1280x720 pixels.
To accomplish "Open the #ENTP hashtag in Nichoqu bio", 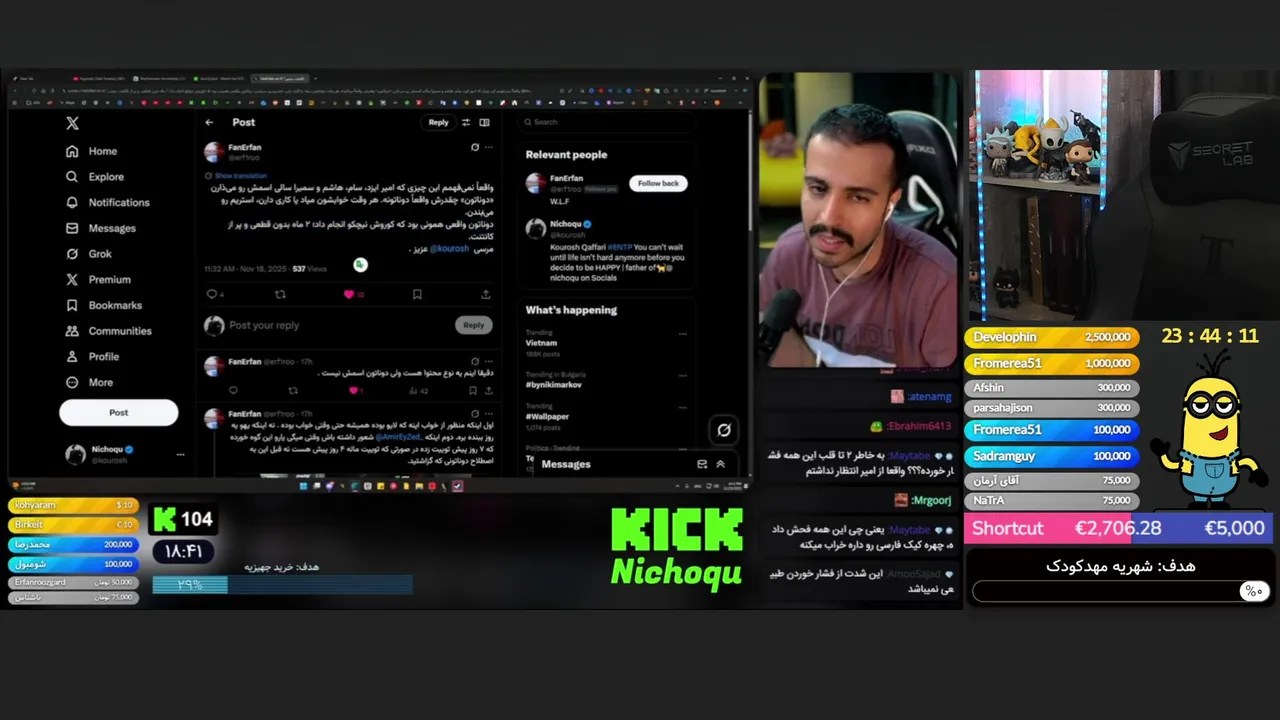I will coord(620,246).
